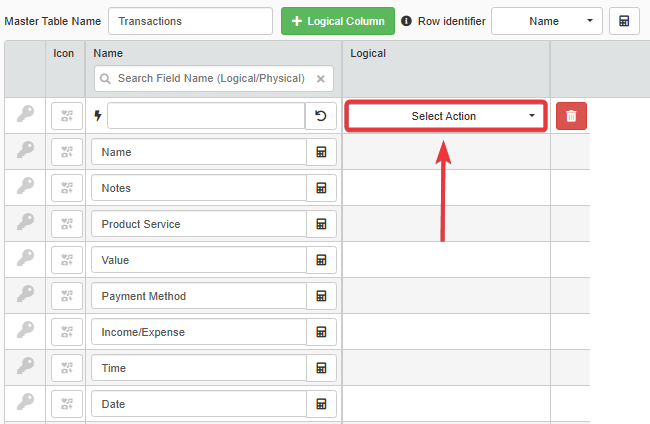The height and width of the screenshot is (424, 650).
Task: Clear the field name search box
Action: click(320, 79)
